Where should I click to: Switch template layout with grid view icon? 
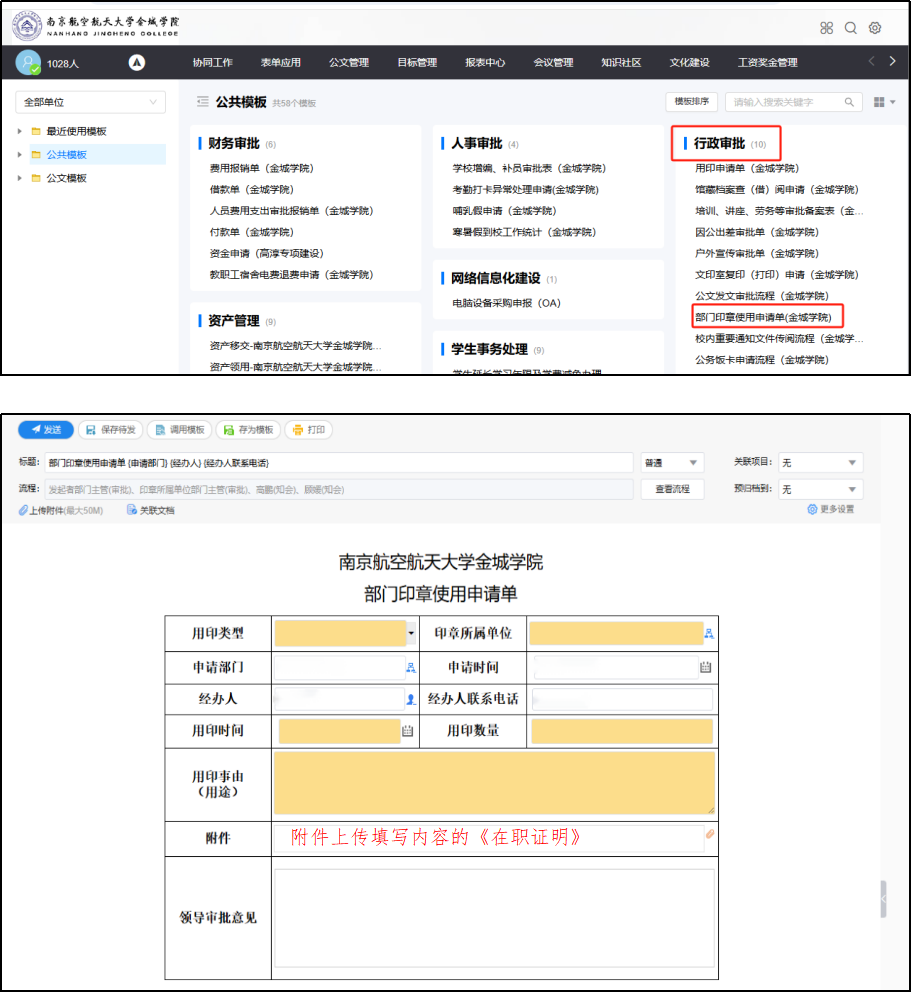(879, 102)
